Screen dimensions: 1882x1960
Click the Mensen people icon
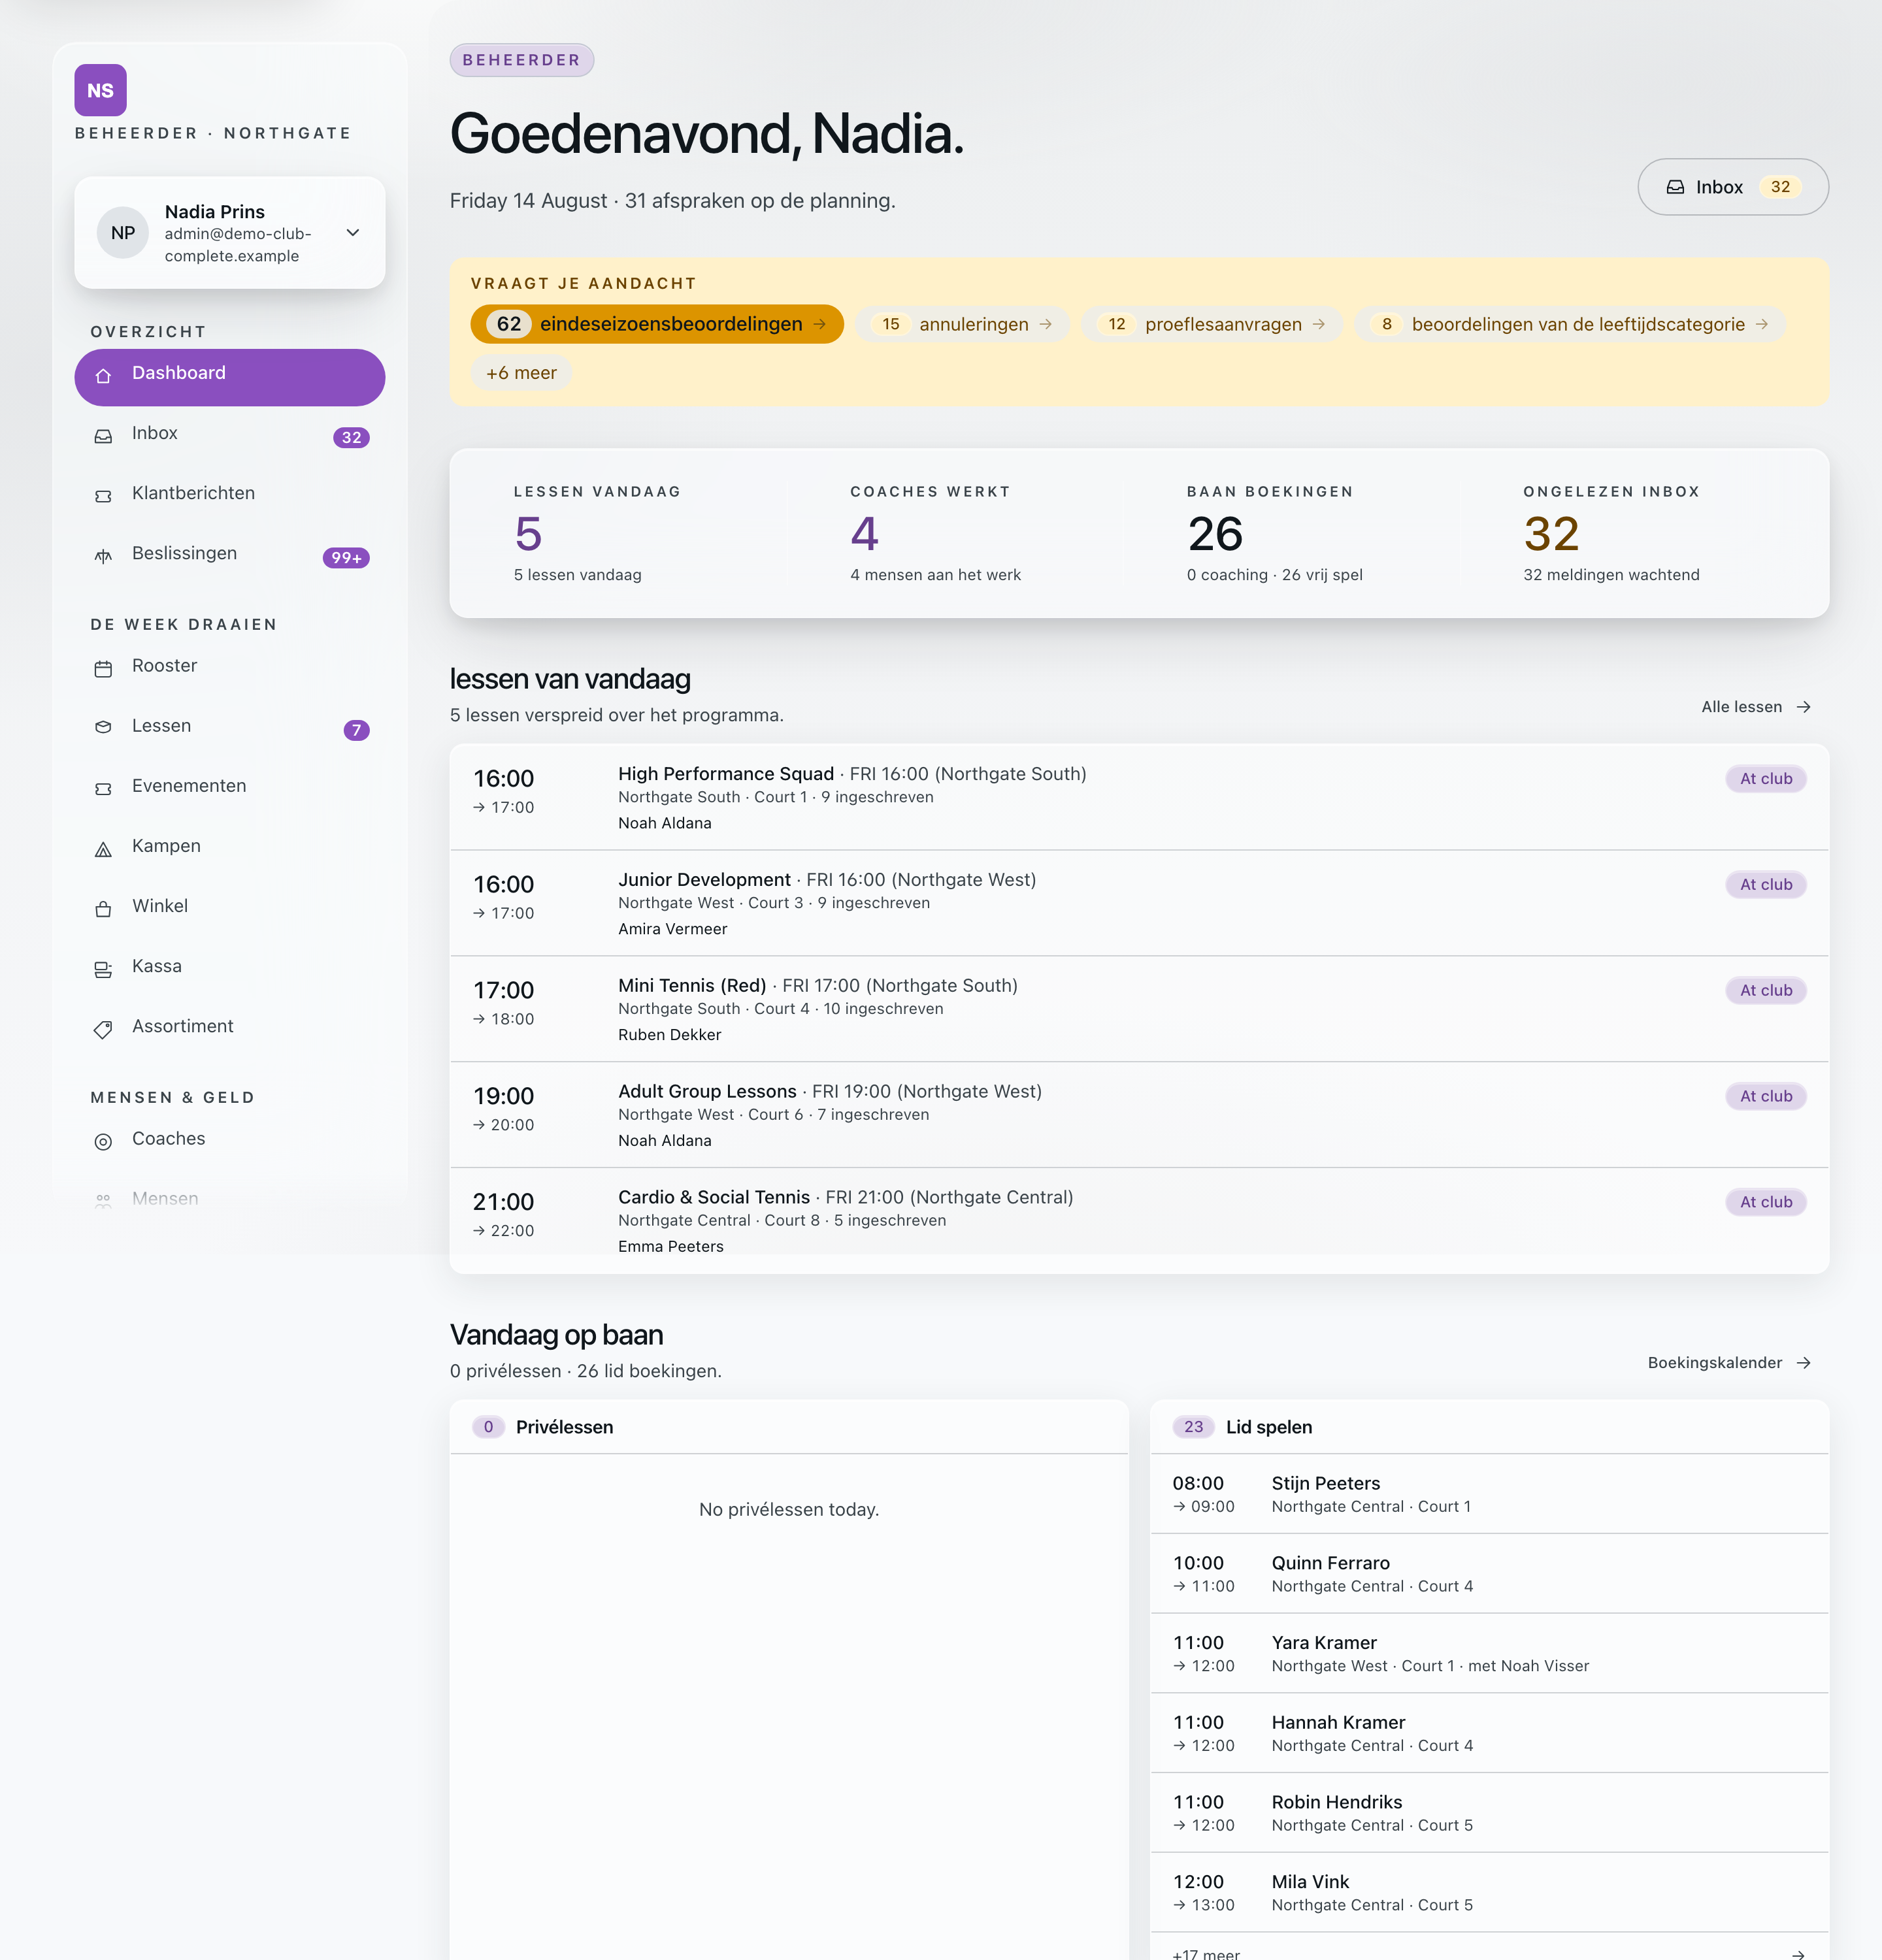[103, 1201]
